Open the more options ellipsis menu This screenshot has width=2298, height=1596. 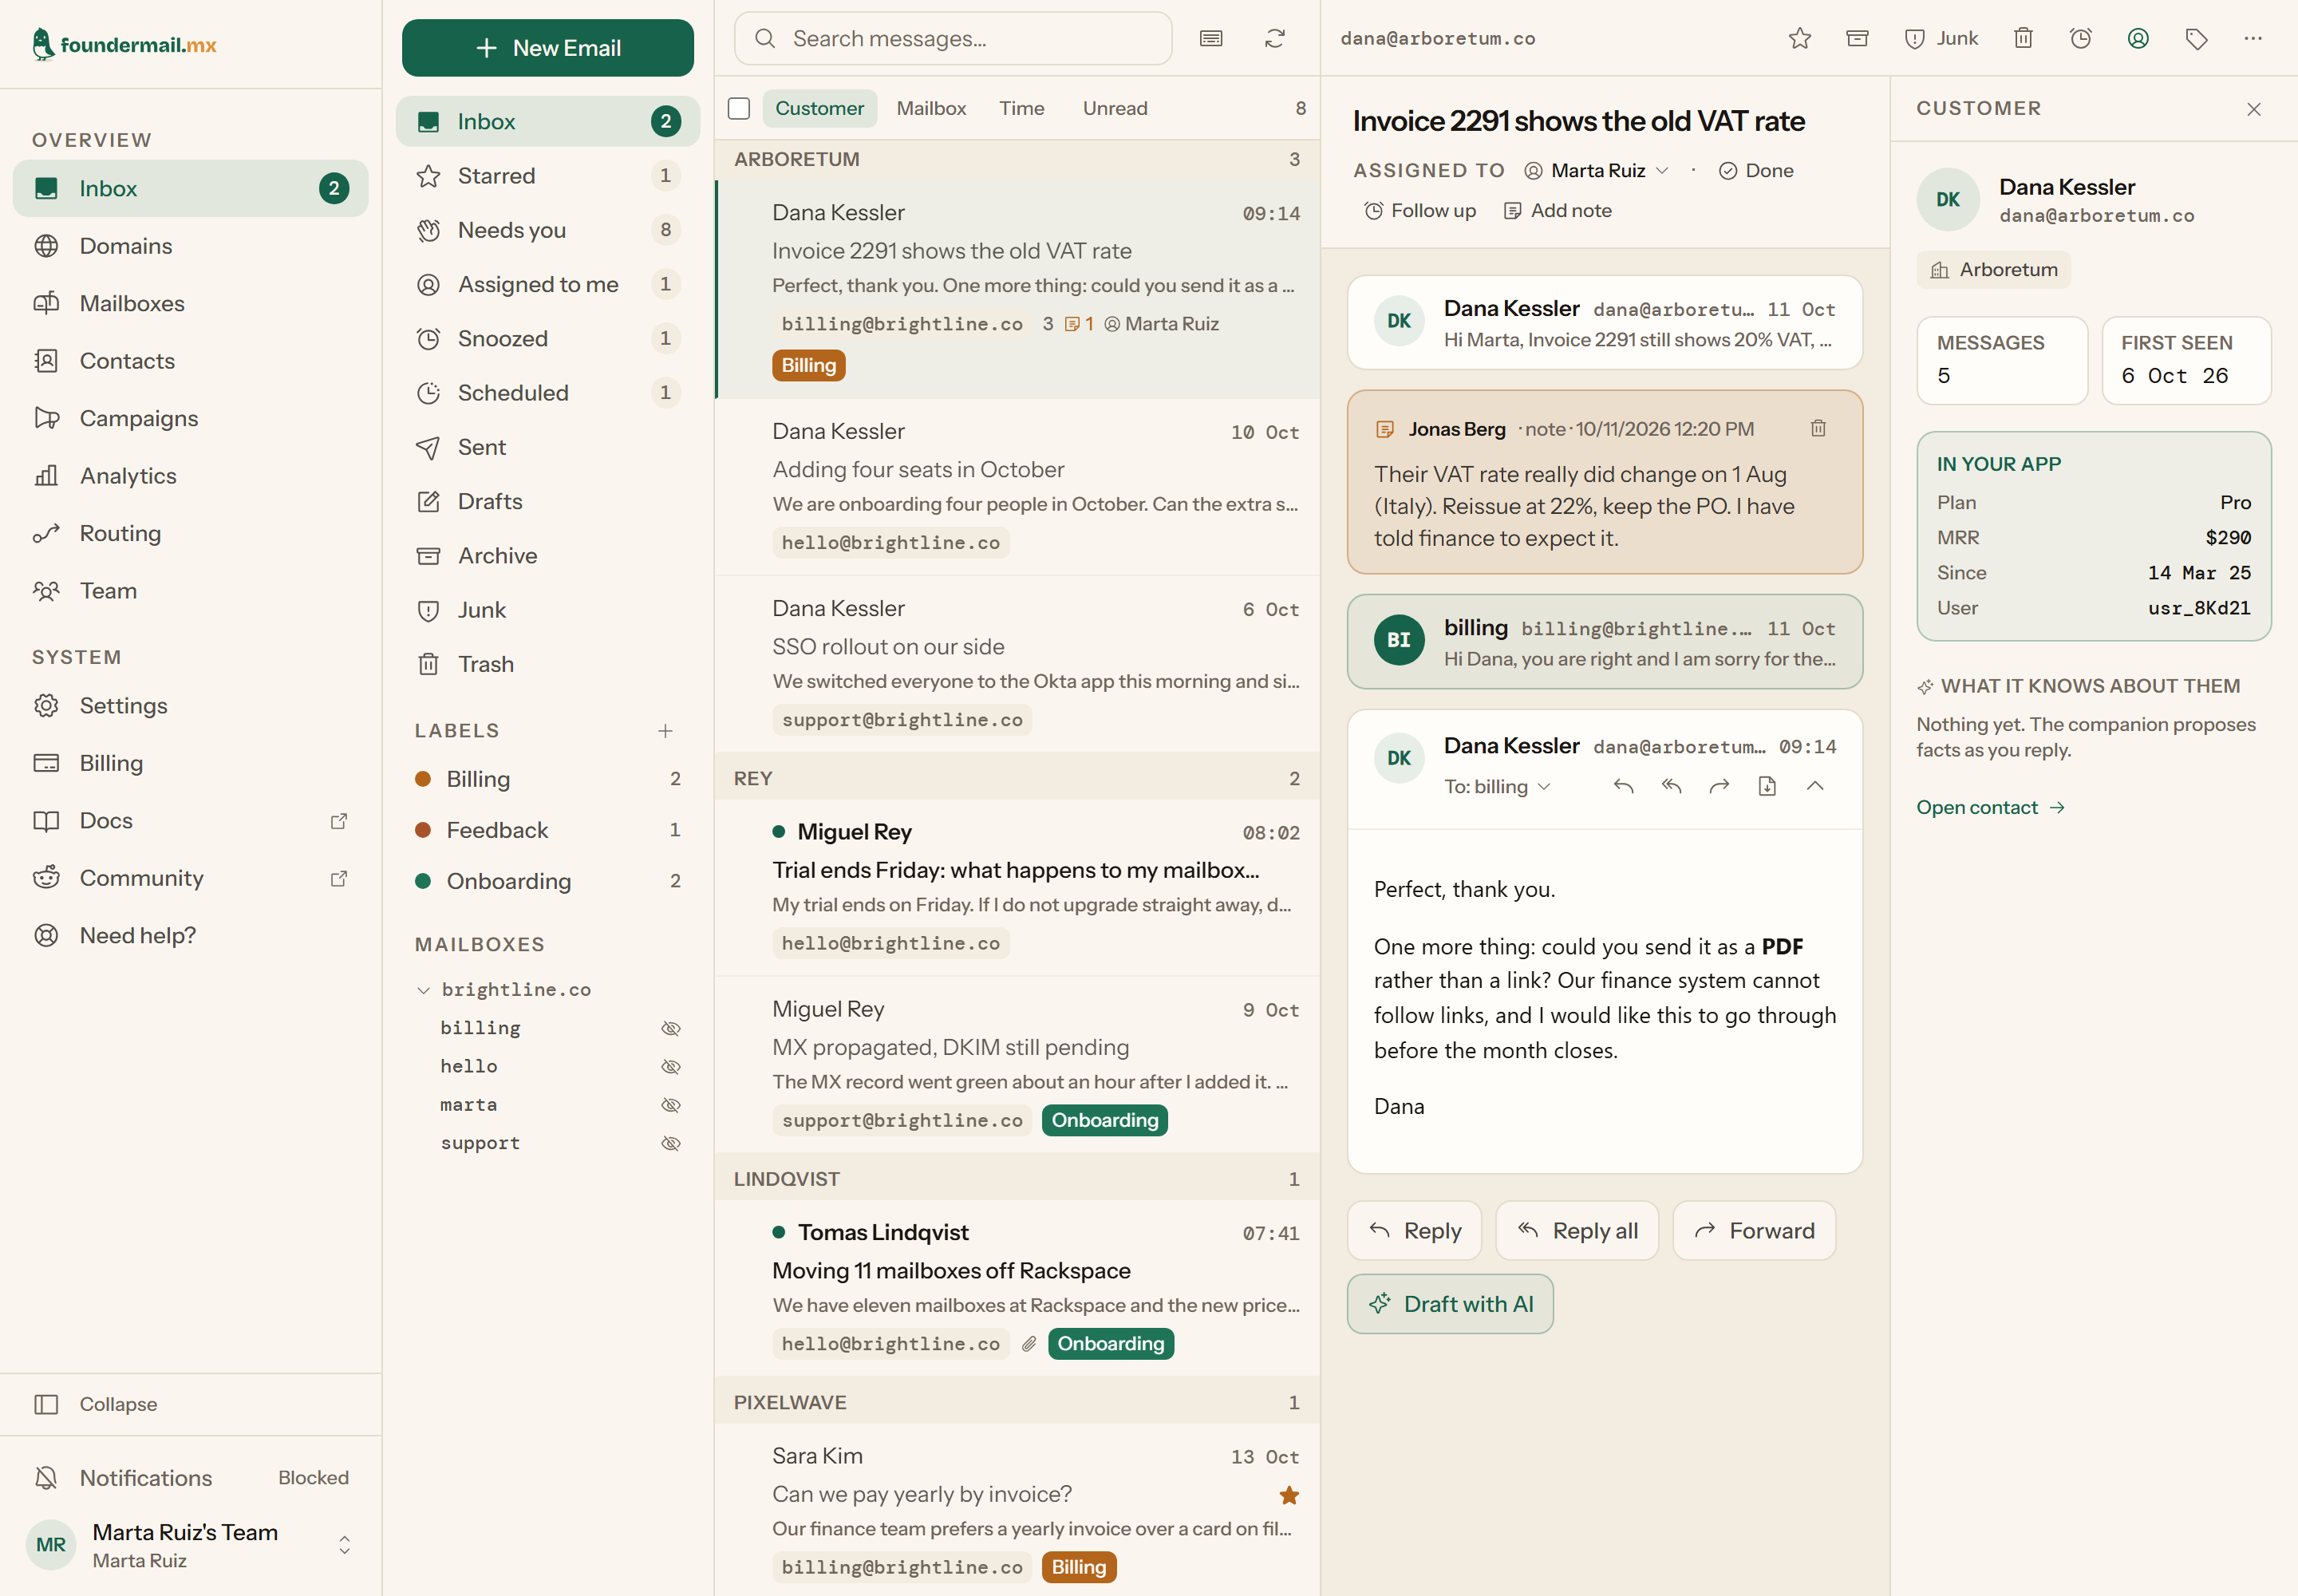2253,38
